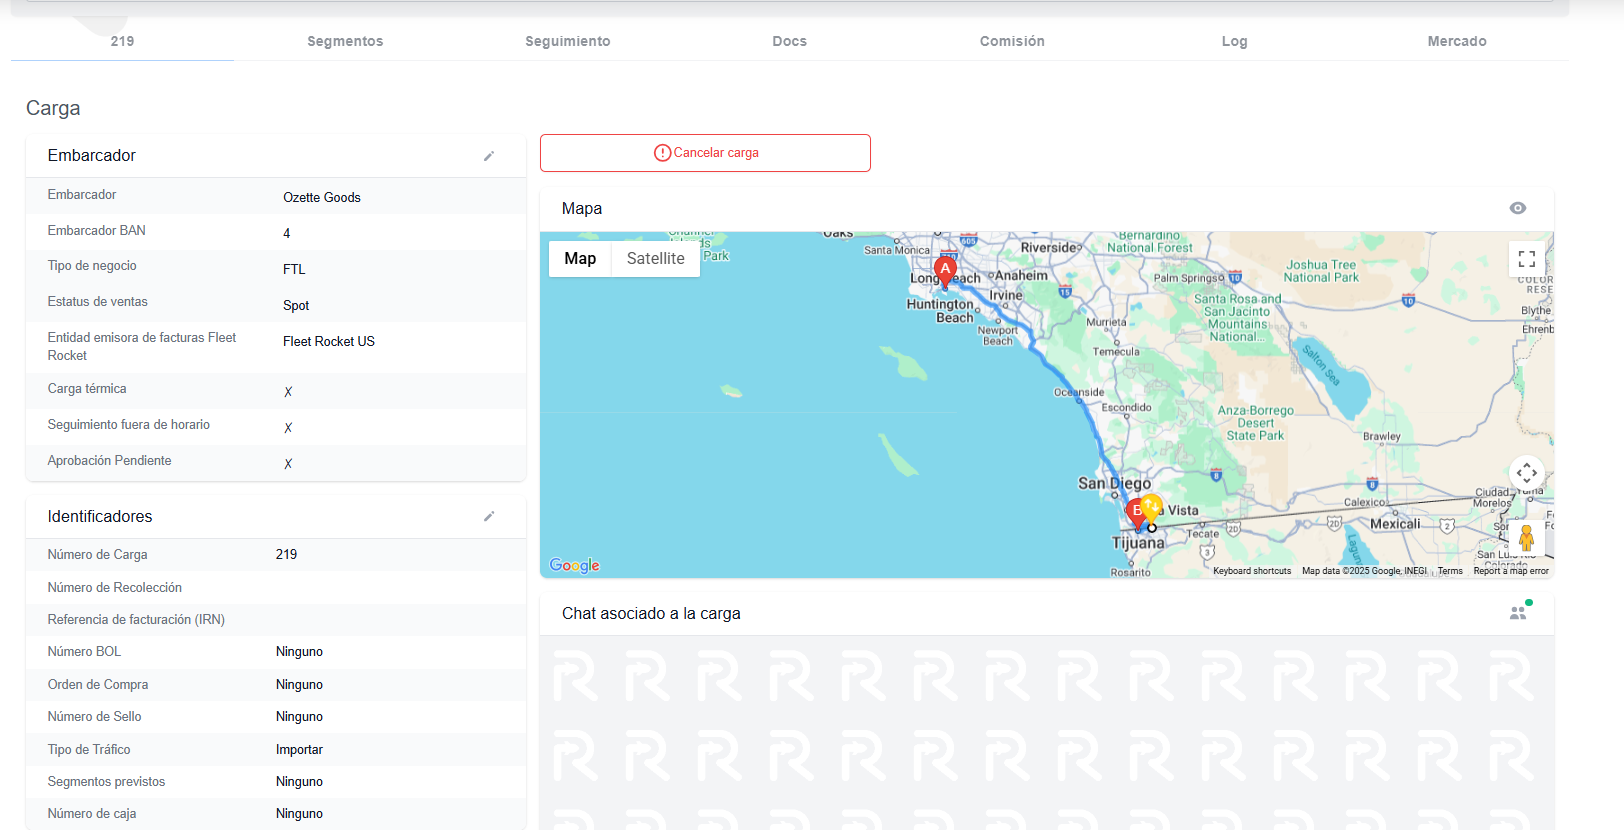1624x830 pixels.
Task: Toggle fullscreen view on the map
Action: click(1527, 259)
